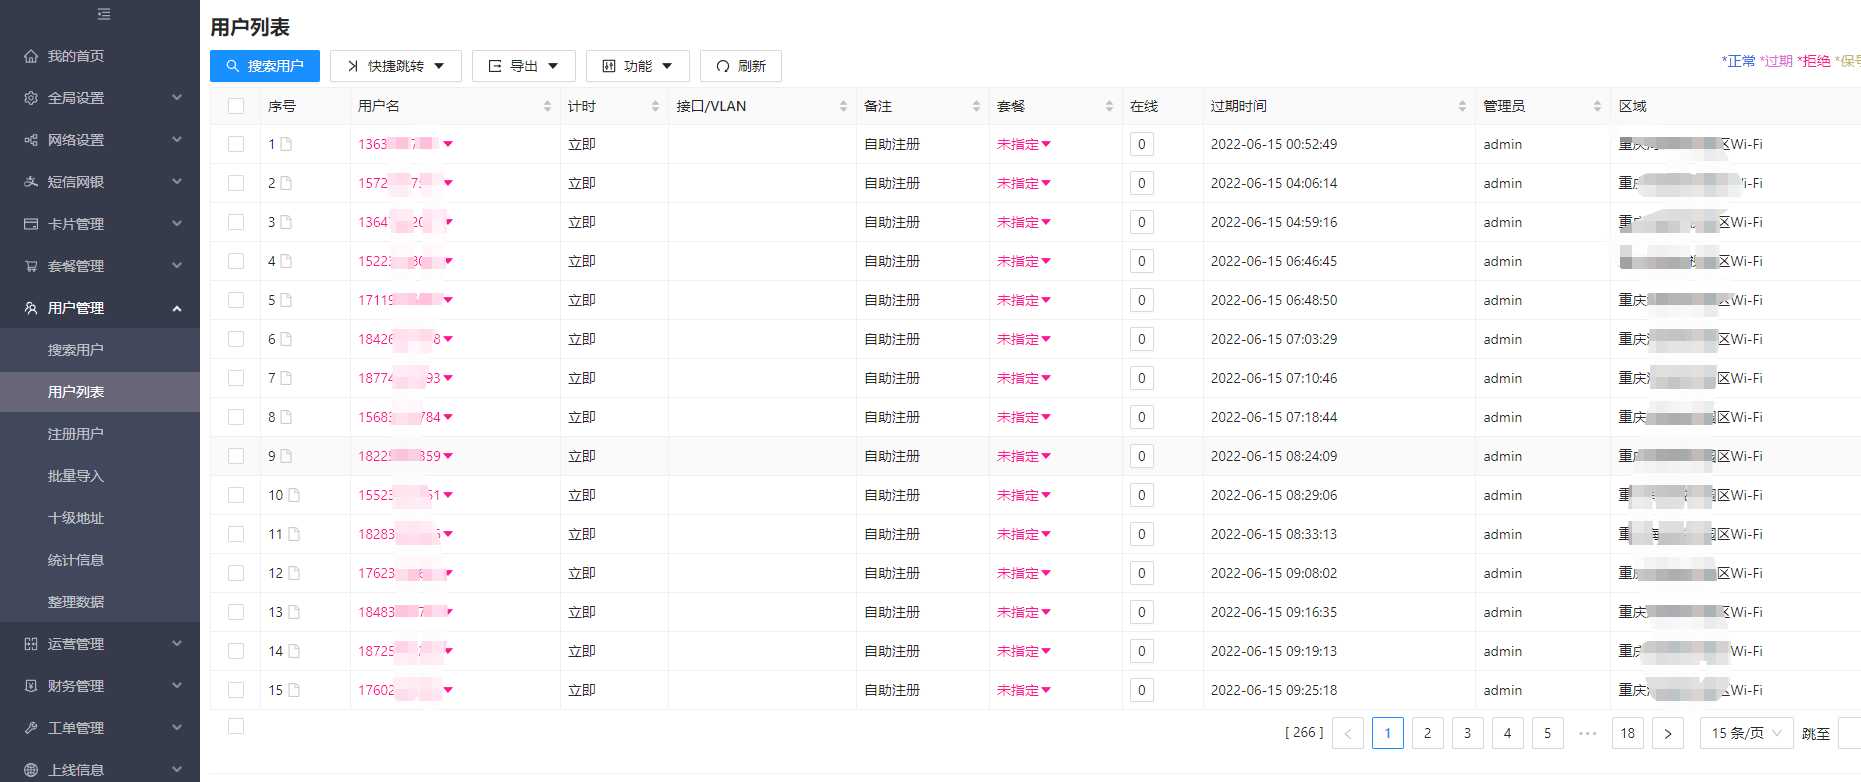Click the 刷新 refresh button

click(x=740, y=66)
